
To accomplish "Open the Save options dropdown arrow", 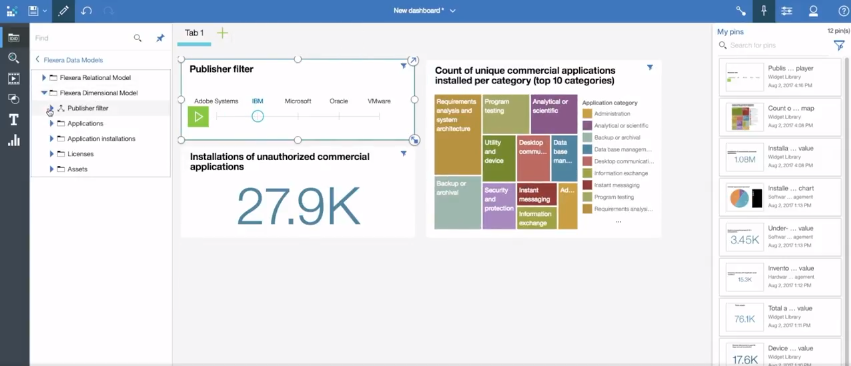I will coord(45,11).
